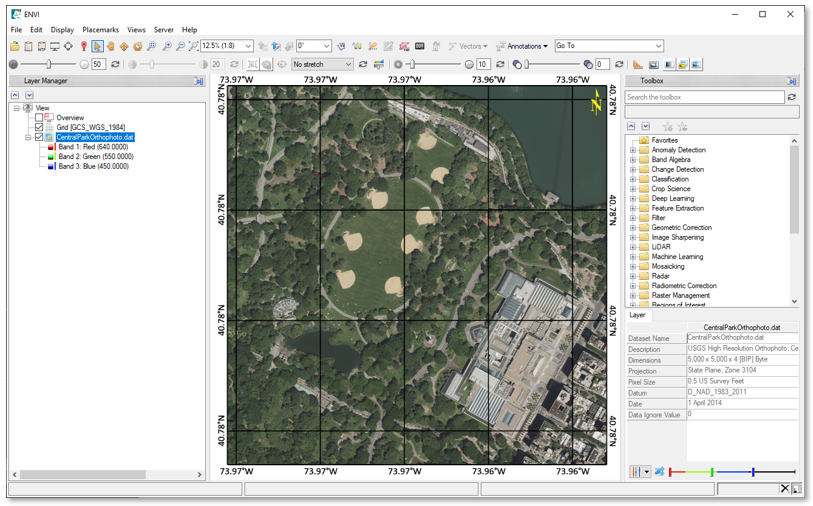The width and height of the screenshot is (813, 506).
Task: Click the Open file folder icon
Action: pyautogui.click(x=15, y=46)
